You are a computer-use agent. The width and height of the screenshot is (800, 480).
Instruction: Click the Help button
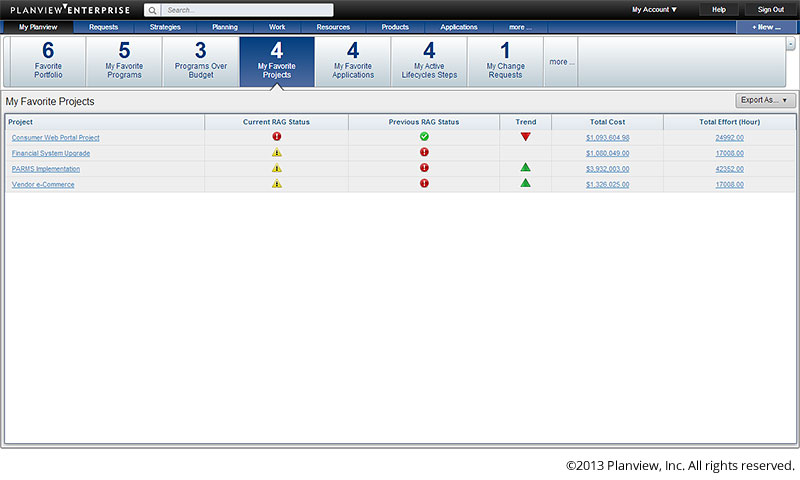[719, 10]
